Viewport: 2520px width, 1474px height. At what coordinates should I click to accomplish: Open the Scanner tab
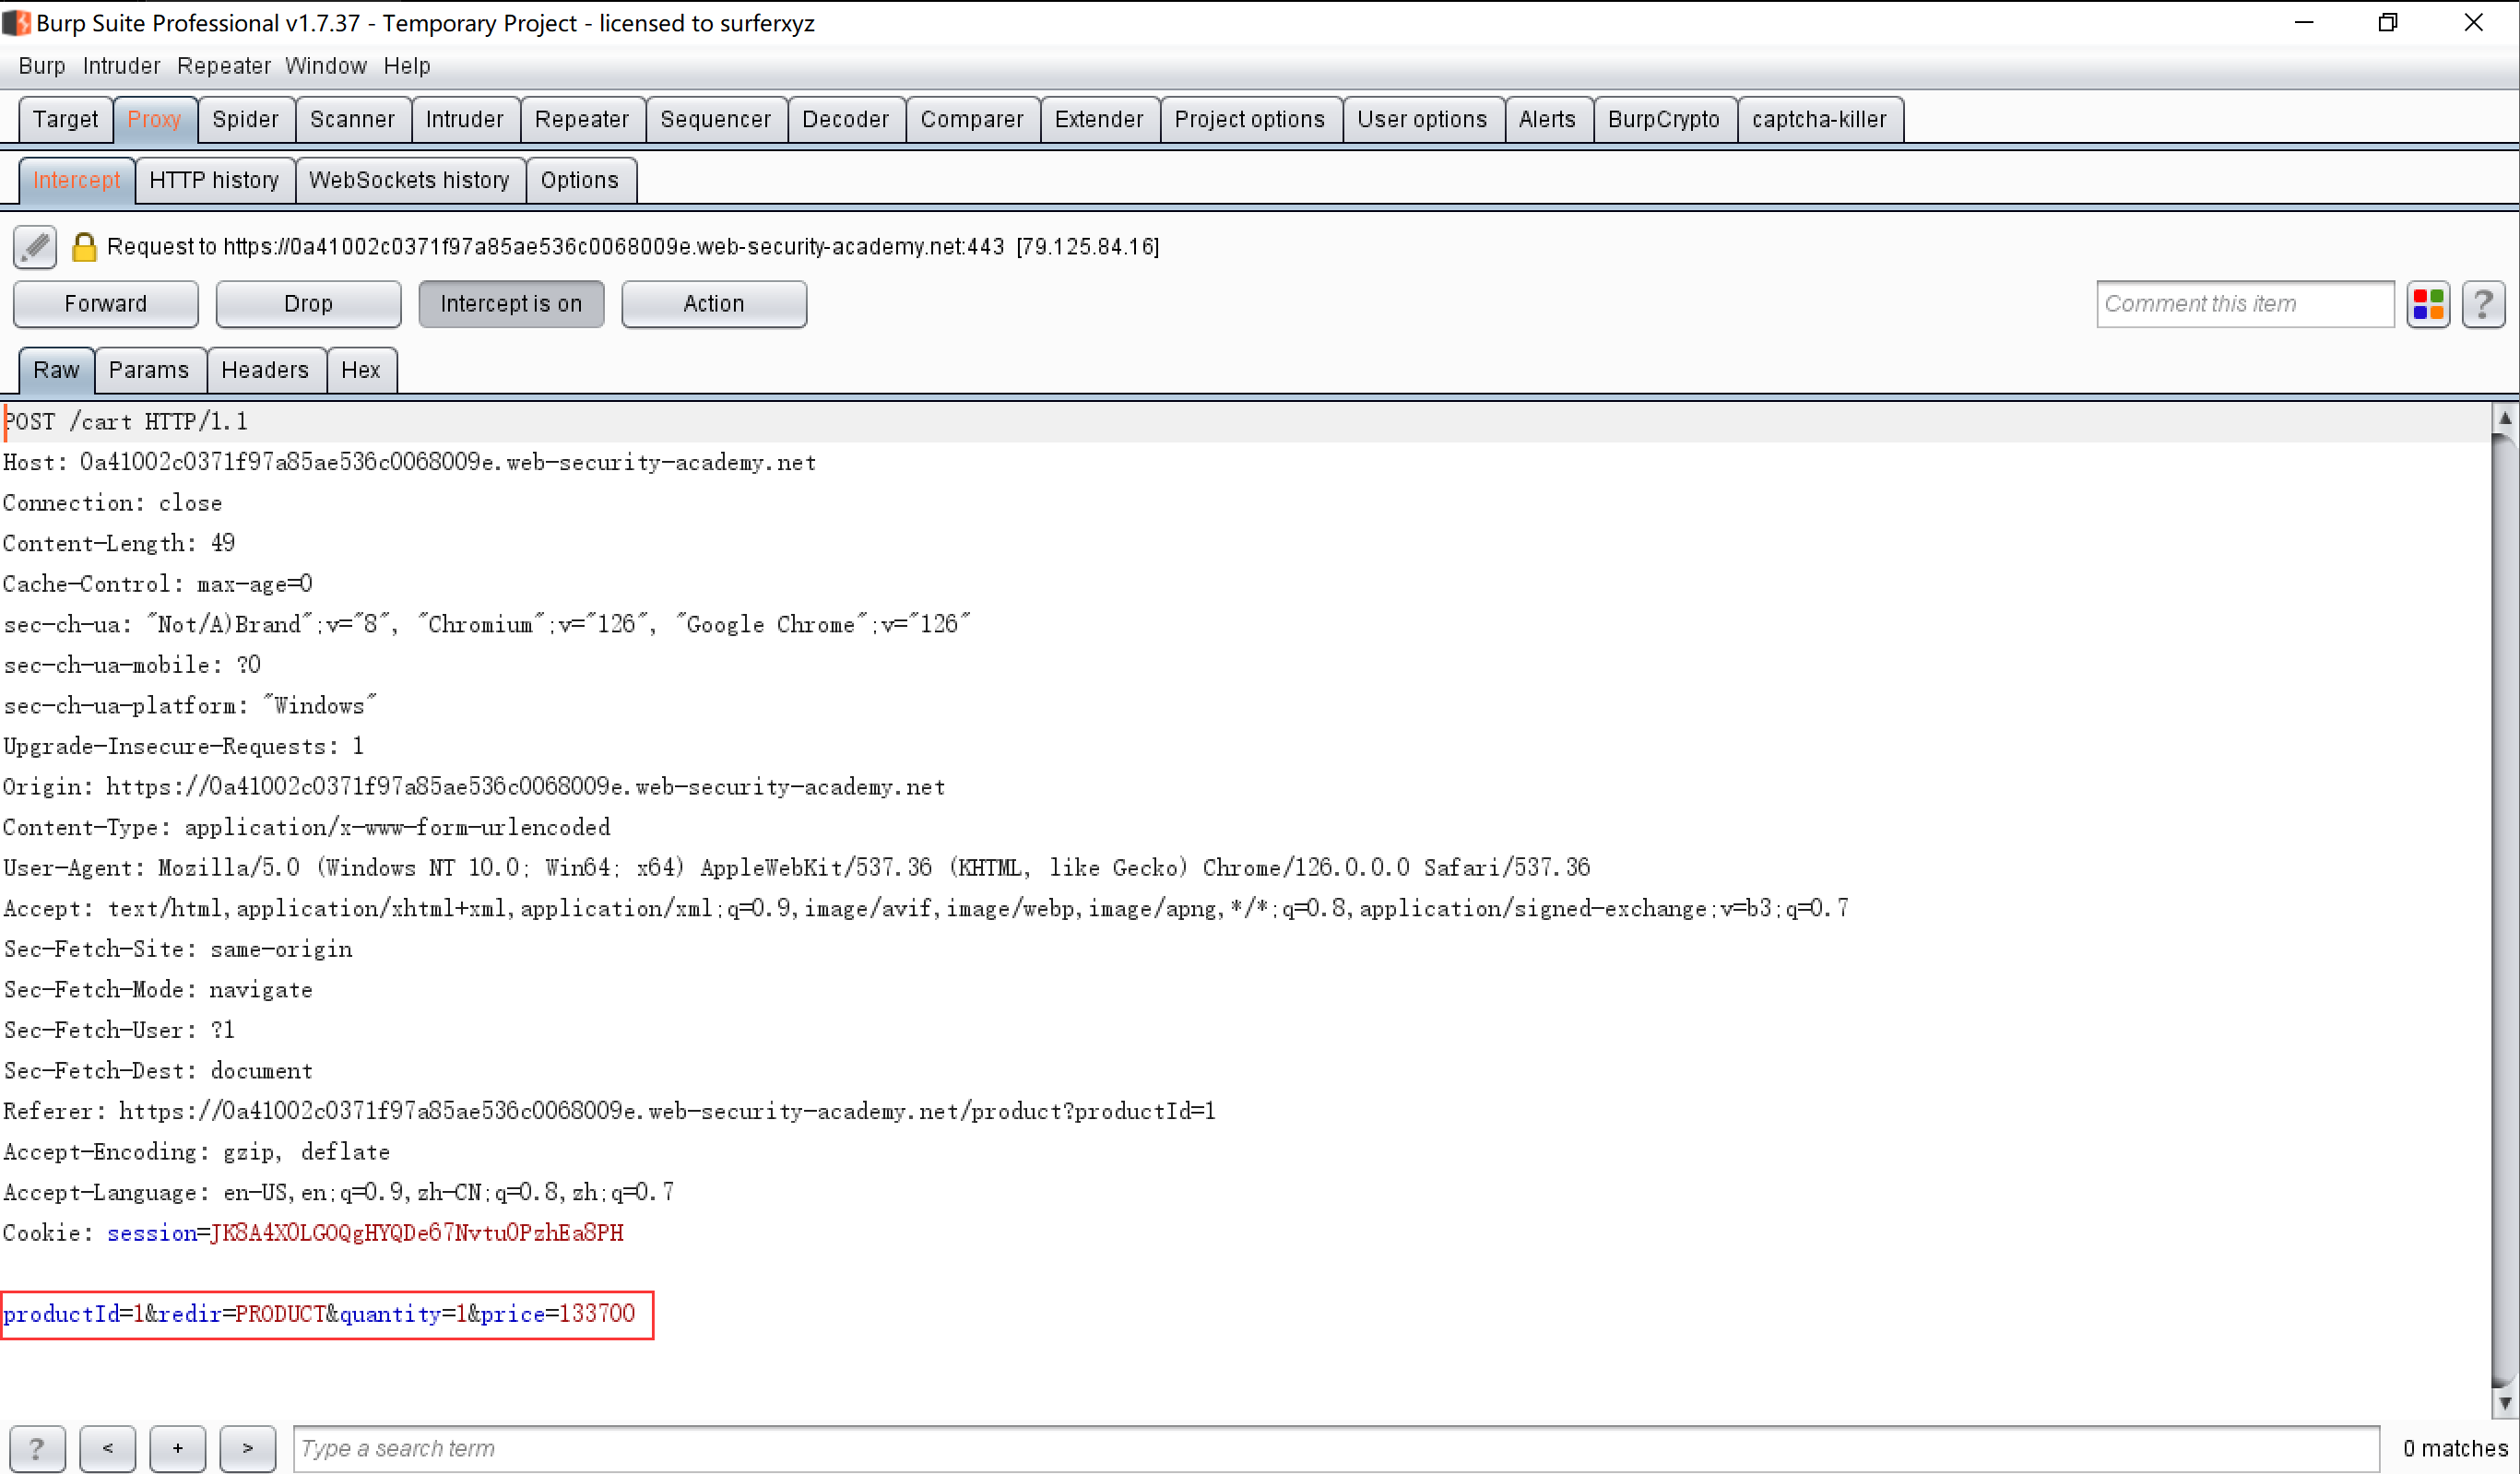click(x=353, y=119)
